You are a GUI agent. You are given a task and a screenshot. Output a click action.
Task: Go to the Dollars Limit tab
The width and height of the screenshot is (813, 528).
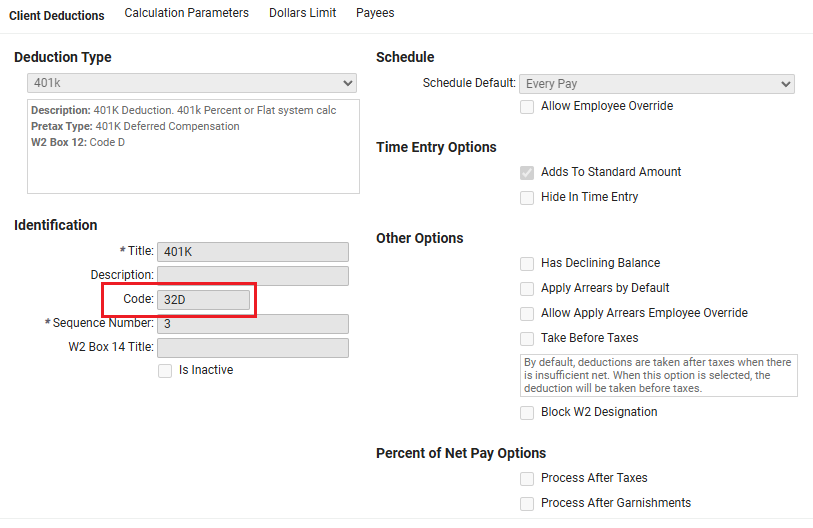coord(302,13)
